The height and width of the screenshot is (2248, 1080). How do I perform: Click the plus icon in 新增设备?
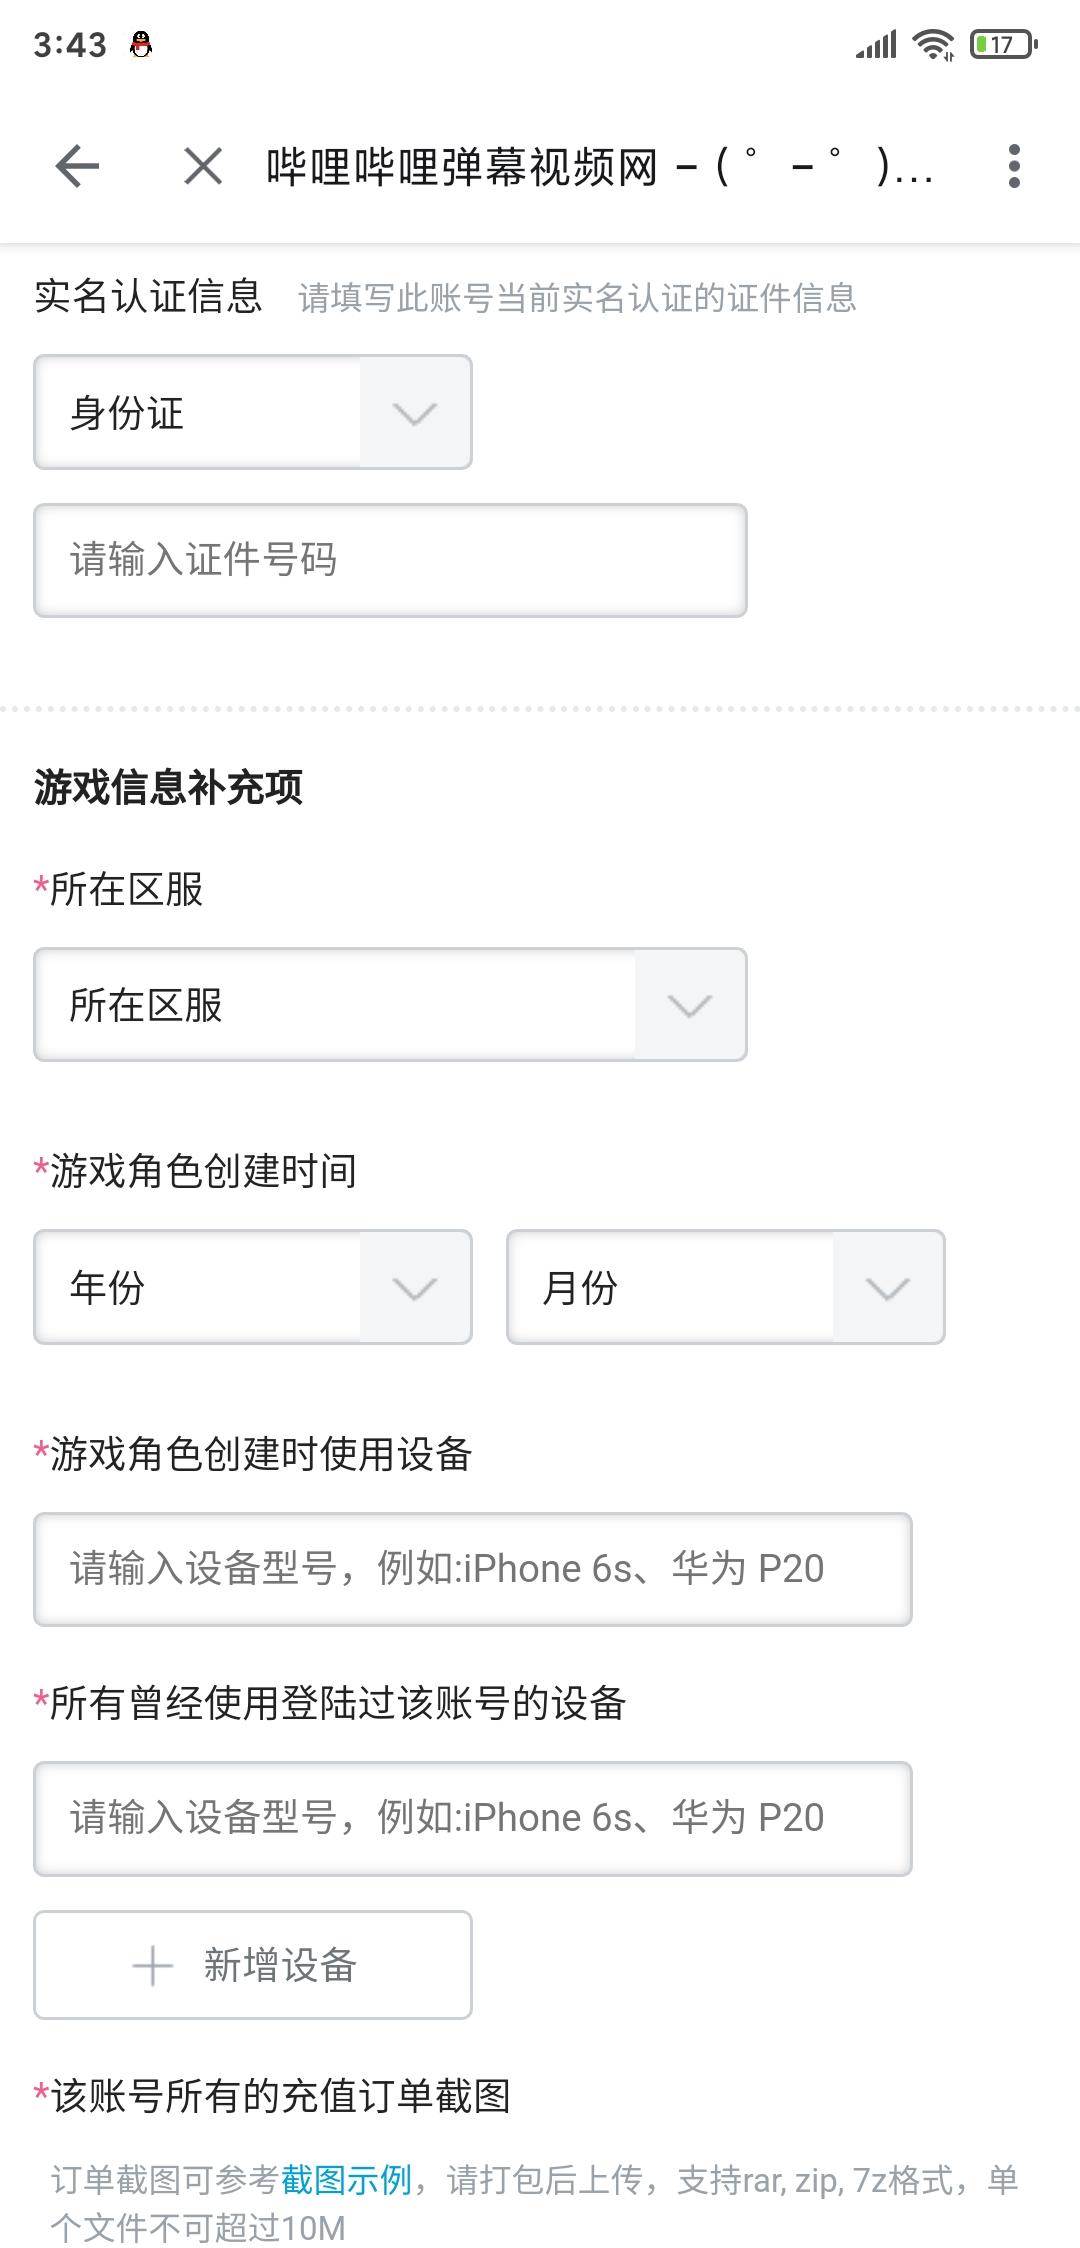pos(152,1965)
